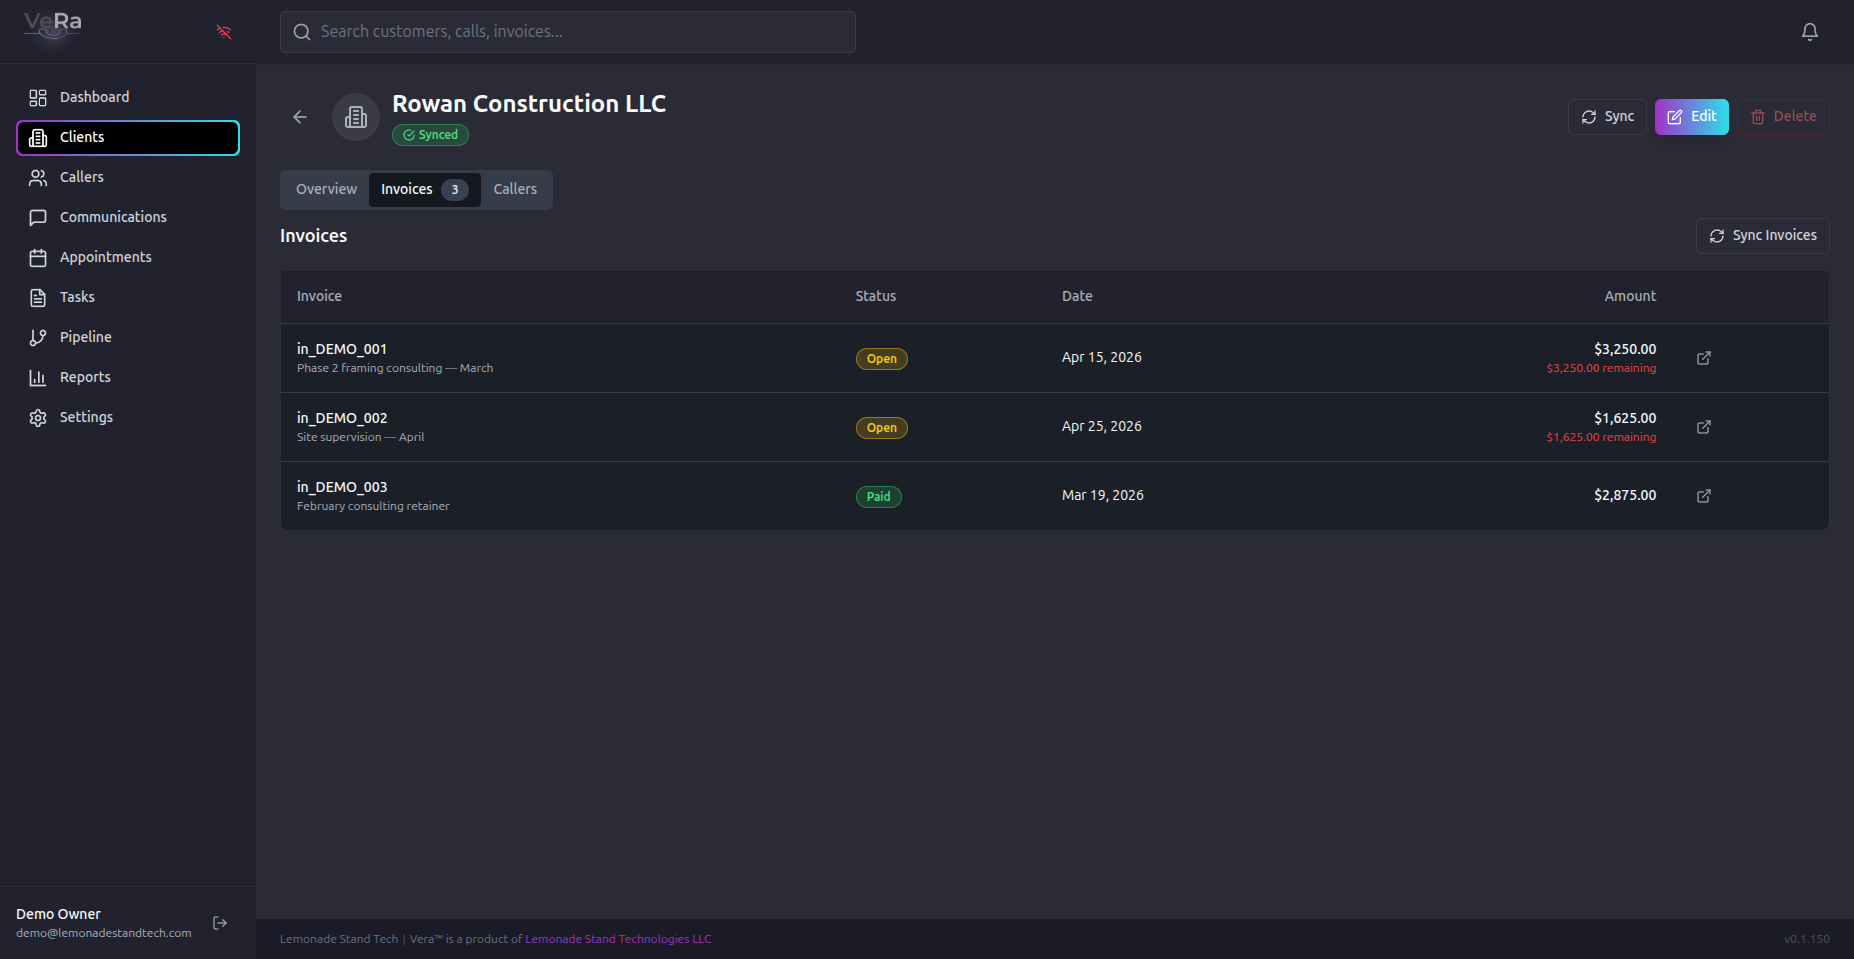Go to Callers in sidebar navigation
Screen dimensions: 1854x959
[x=128, y=177]
